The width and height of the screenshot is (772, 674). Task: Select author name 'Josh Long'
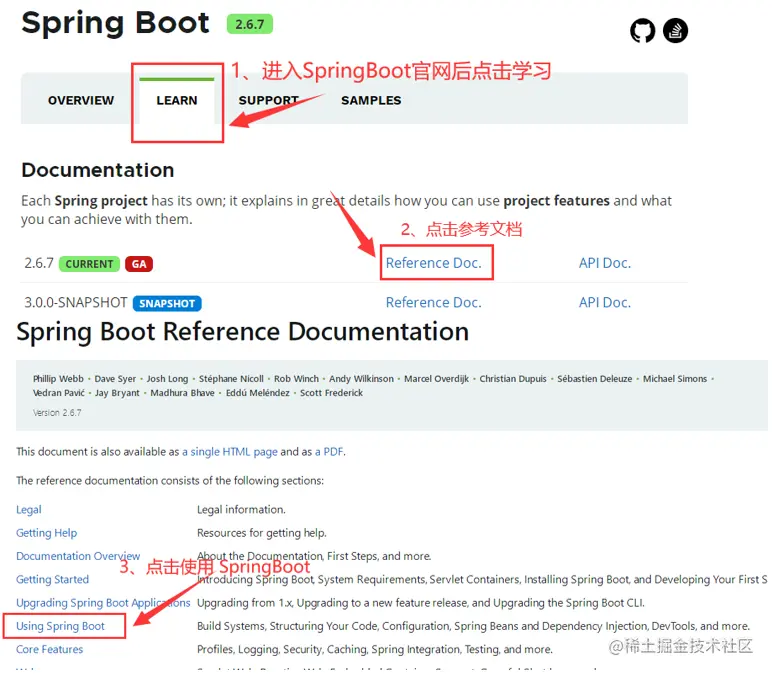(167, 379)
